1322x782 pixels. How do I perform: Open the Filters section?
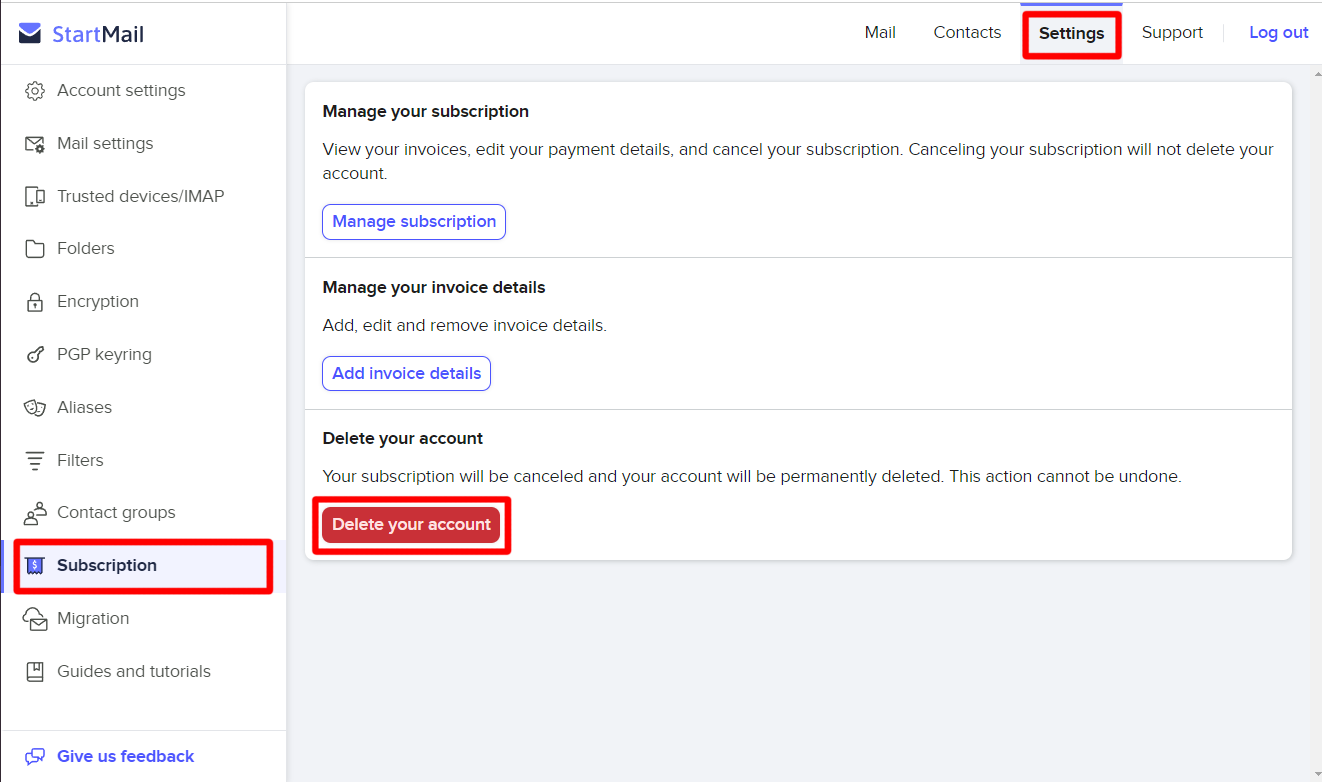pyautogui.click(x=80, y=460)
